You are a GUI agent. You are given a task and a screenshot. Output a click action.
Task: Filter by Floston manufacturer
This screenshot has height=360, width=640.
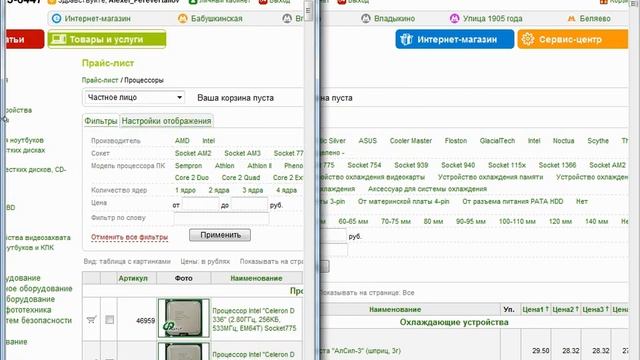[x=456, y=141]
